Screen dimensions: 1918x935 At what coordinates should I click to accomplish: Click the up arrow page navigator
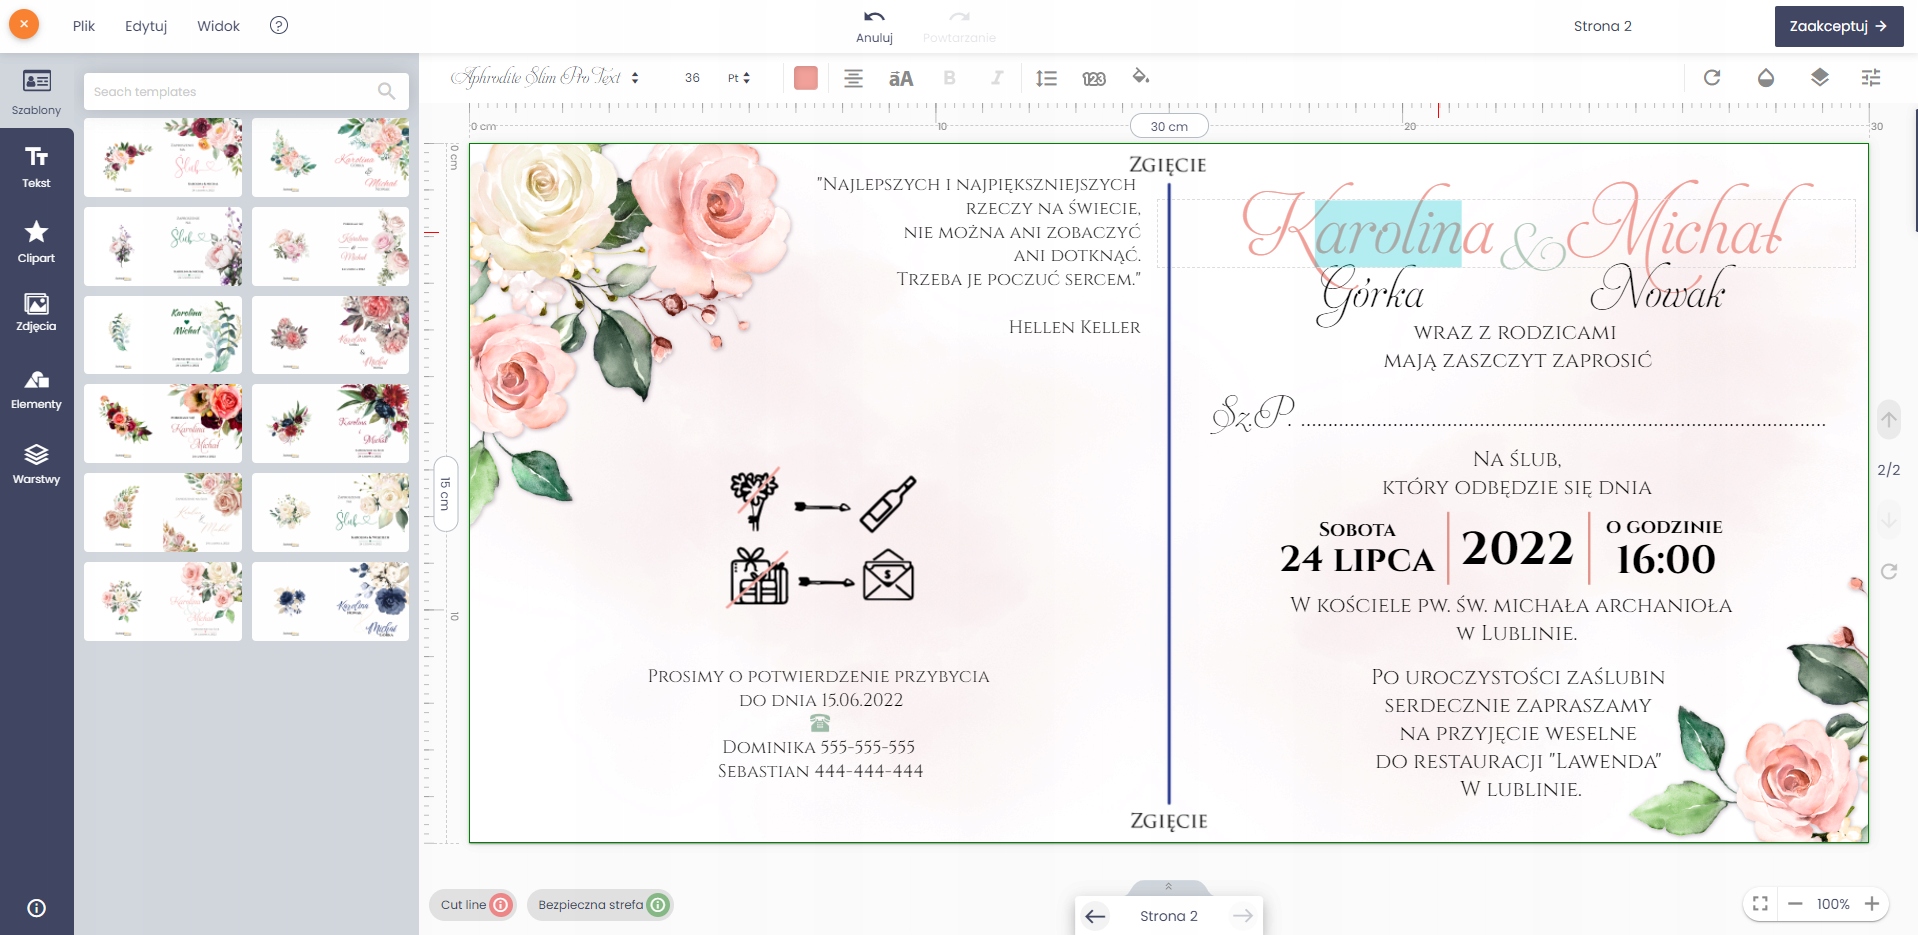coord(1889,420)
